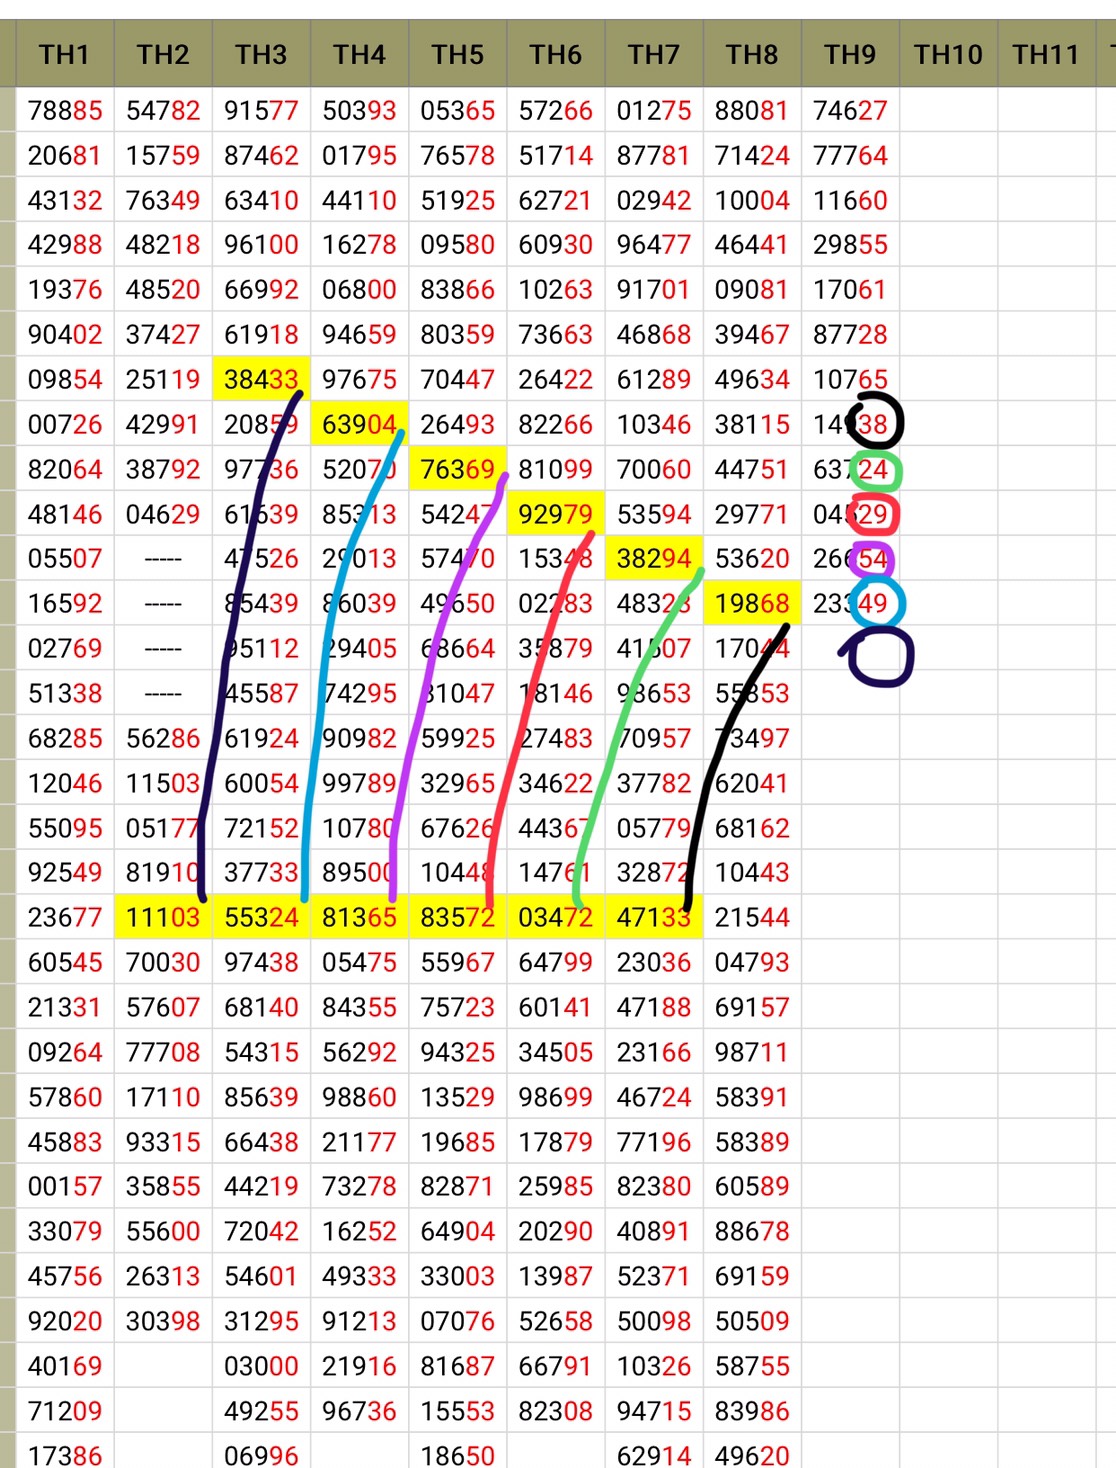The image size is (1116, 1468).
Task: Click cell 57266 under TH6
Action: pyautogui.click(x=555, y=110)
